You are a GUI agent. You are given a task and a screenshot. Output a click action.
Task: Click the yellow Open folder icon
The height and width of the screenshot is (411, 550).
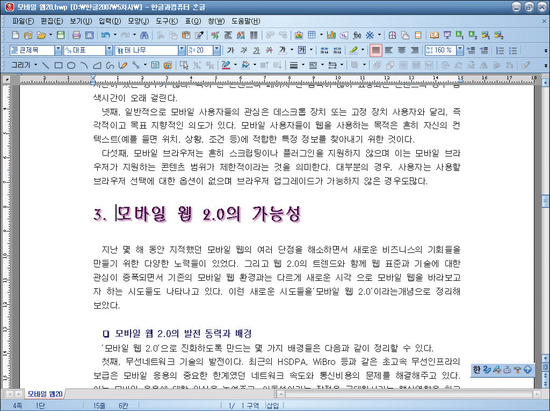point(41,35)
